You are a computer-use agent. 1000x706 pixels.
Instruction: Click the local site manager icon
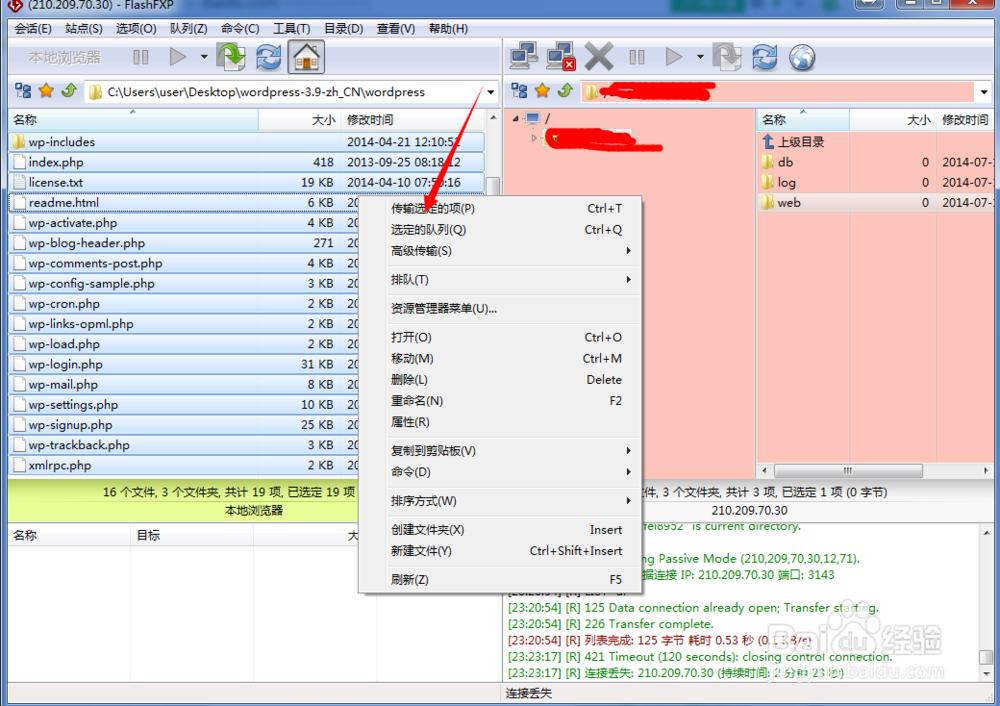pyautogui.click(x=23, y=91)
